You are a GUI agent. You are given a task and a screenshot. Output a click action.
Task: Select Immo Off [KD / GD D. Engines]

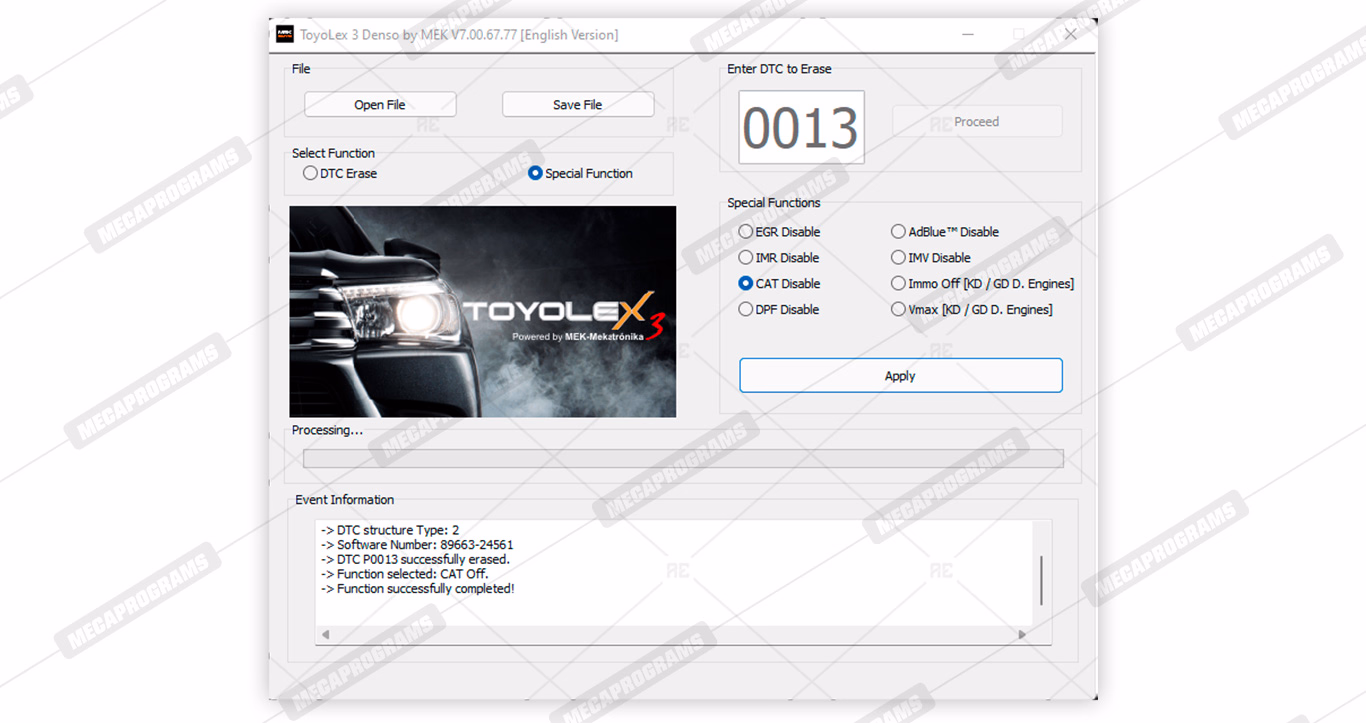[x=983, y=284]
